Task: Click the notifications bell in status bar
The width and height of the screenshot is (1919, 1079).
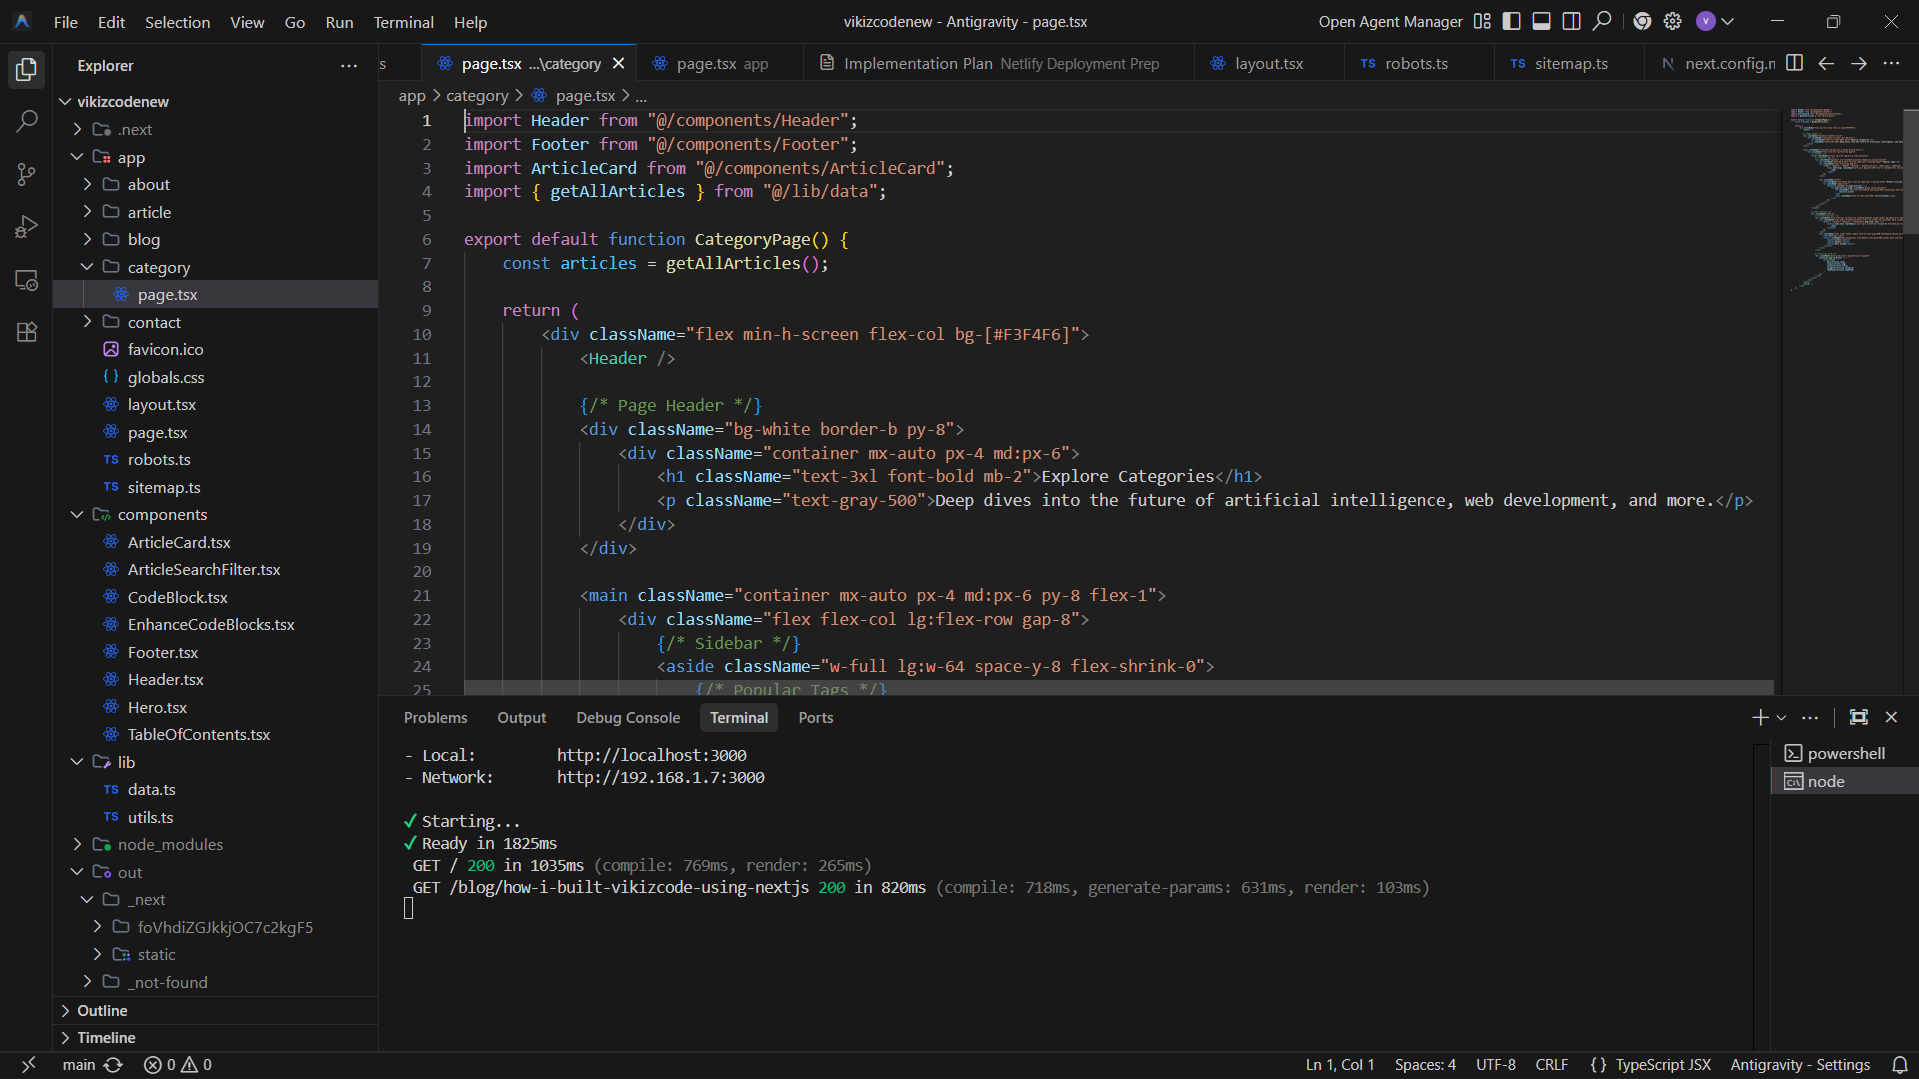Action: (1901, 1064)
